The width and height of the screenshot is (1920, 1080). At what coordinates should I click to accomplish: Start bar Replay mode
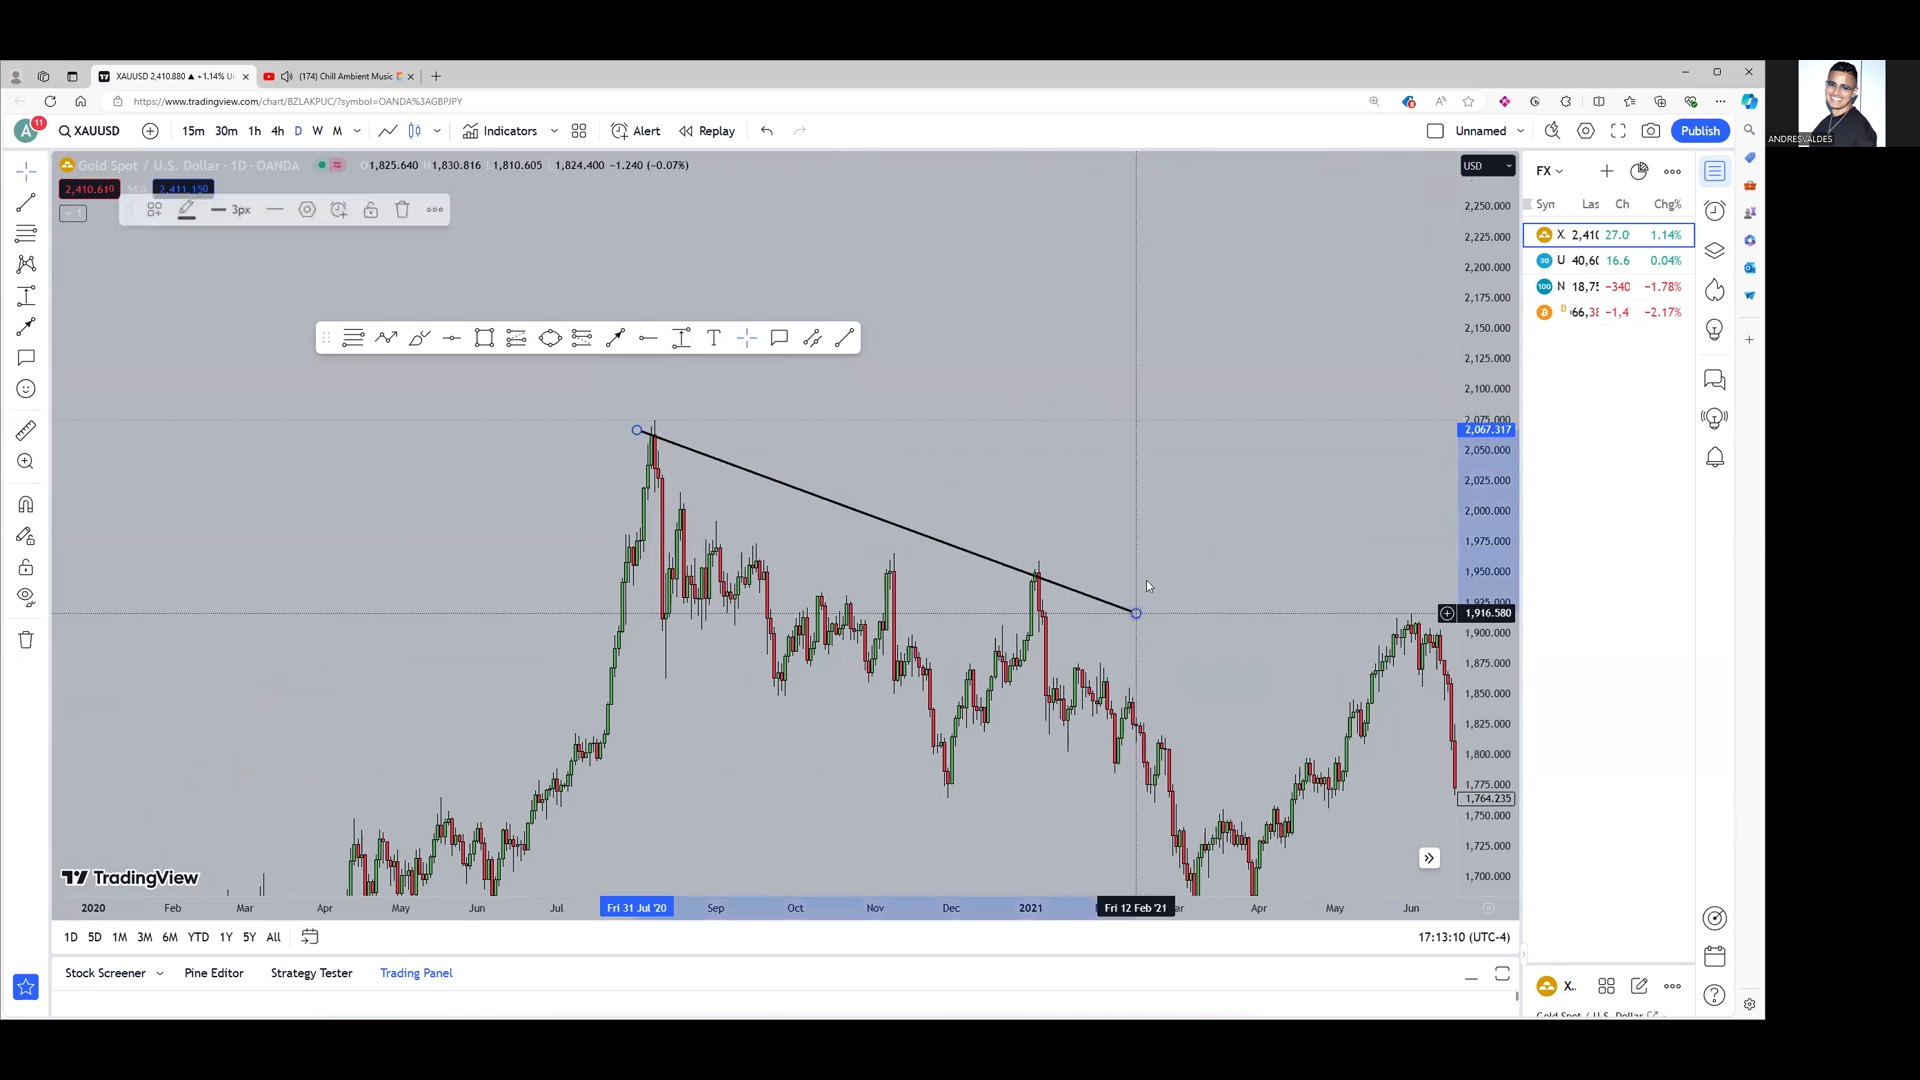tap(707, 131)
